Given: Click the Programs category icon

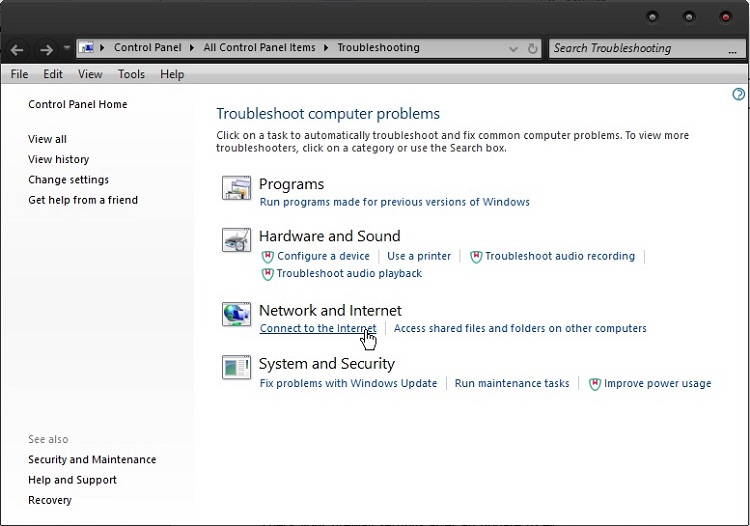Looking at the screenshot, I should coord(236,187).
